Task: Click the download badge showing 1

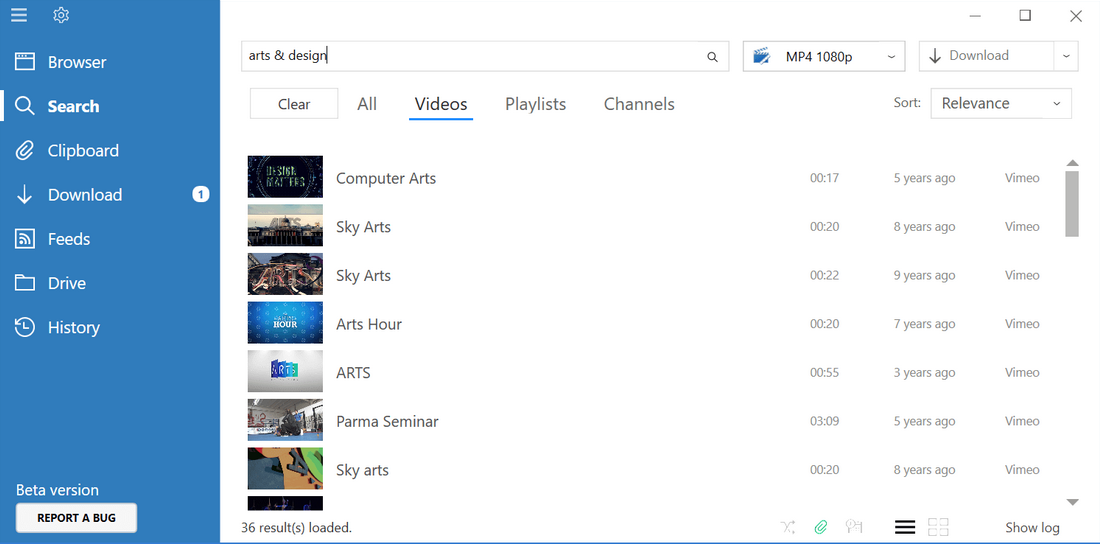Action: (x=201, y=194)
